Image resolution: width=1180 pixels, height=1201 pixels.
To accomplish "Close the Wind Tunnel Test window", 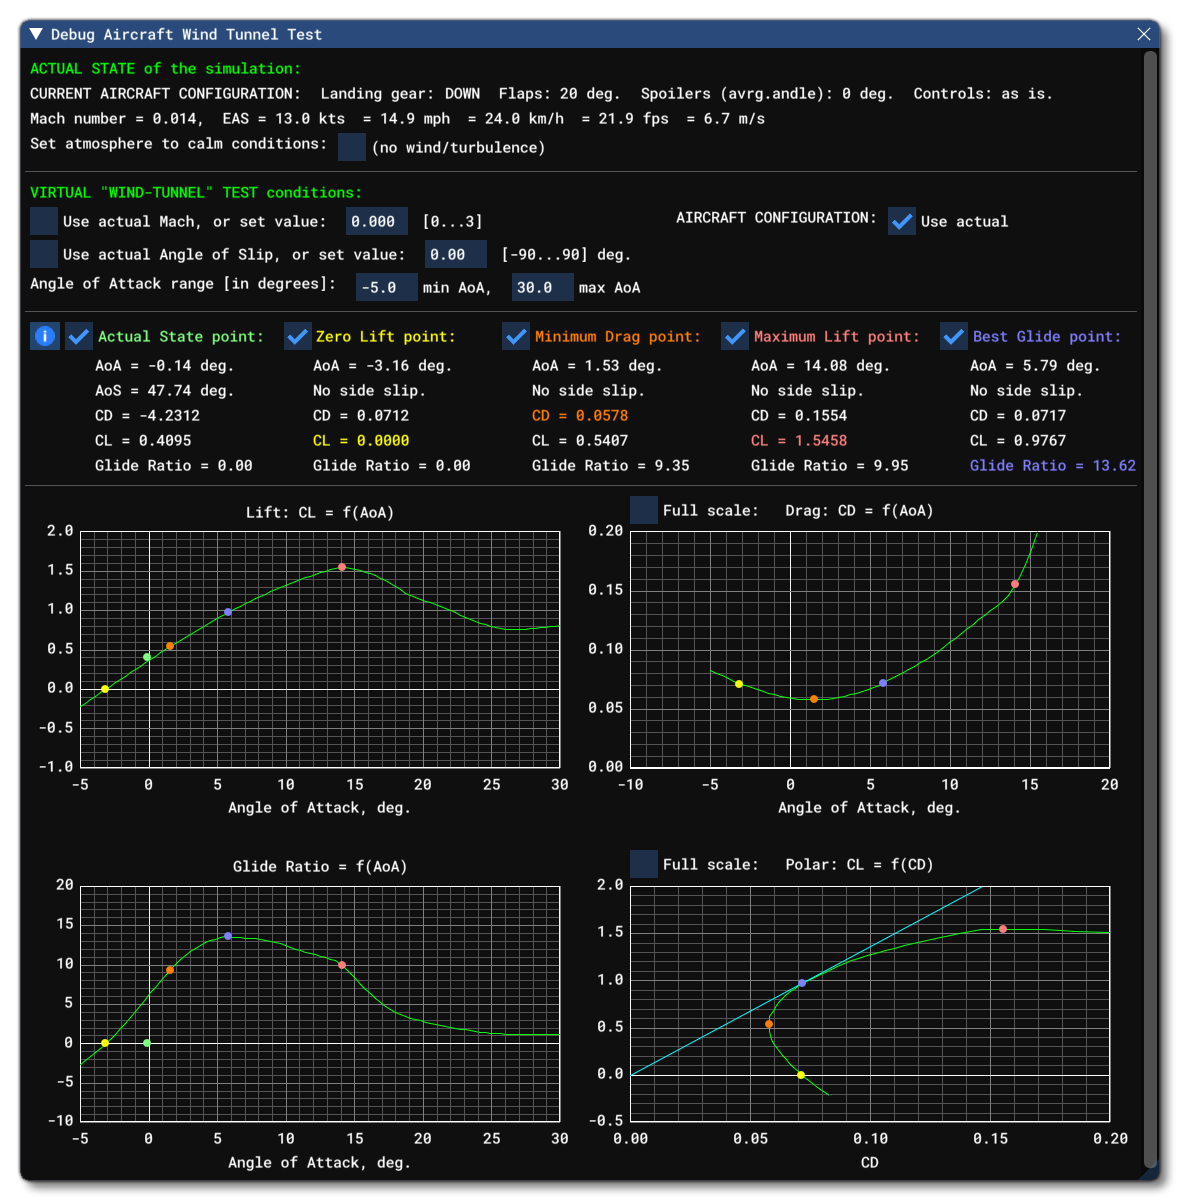I will click(x=1143, y=35).
